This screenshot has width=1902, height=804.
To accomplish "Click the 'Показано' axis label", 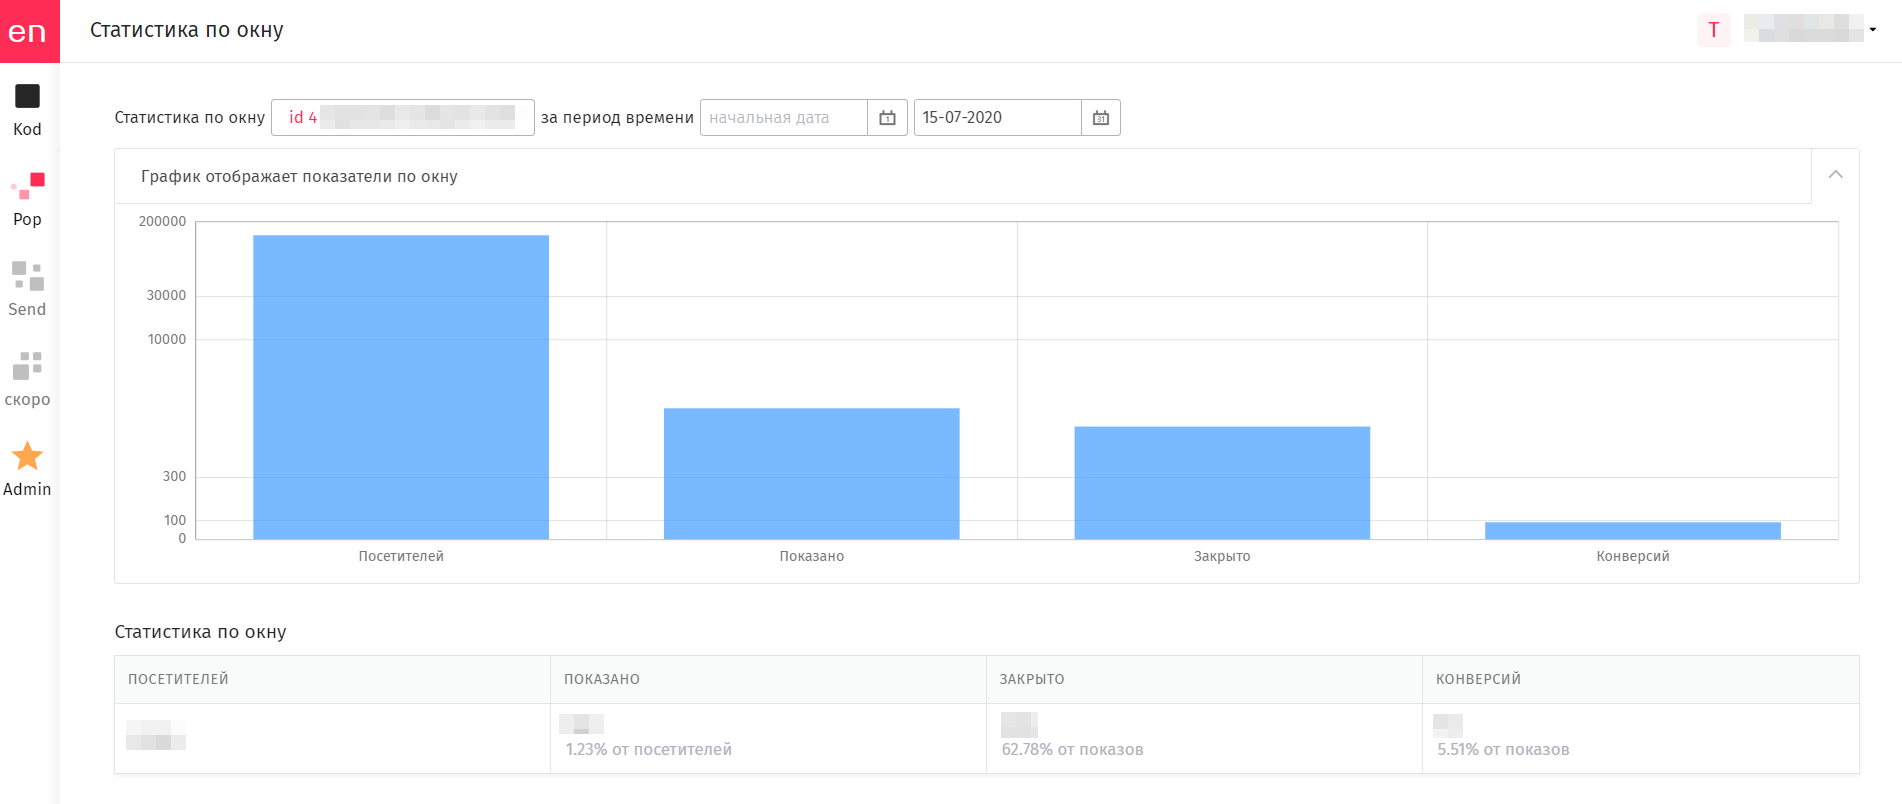I will tap(812, 556).
